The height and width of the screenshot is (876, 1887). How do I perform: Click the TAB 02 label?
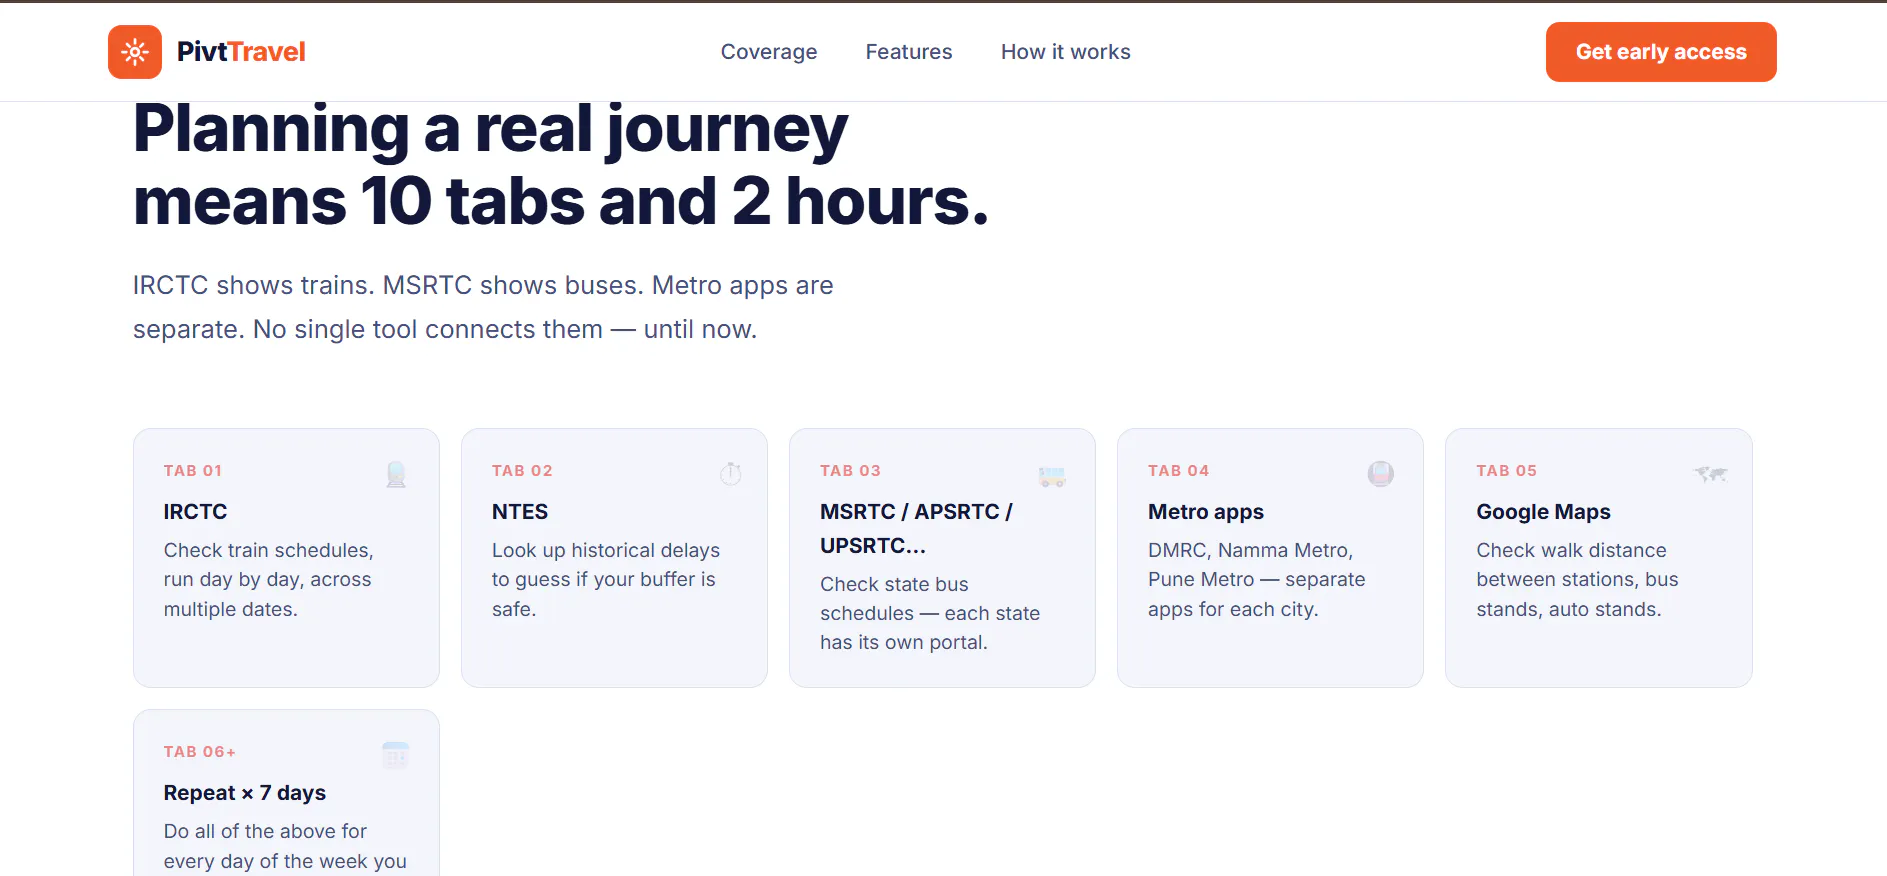522,471
